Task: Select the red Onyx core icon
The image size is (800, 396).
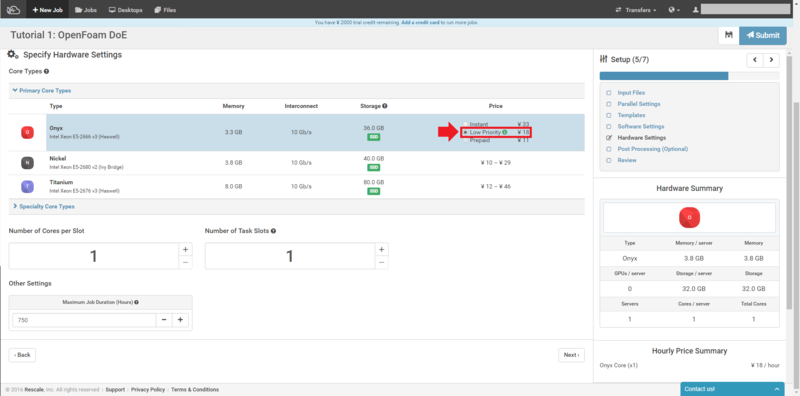Action: click(28, 133)
